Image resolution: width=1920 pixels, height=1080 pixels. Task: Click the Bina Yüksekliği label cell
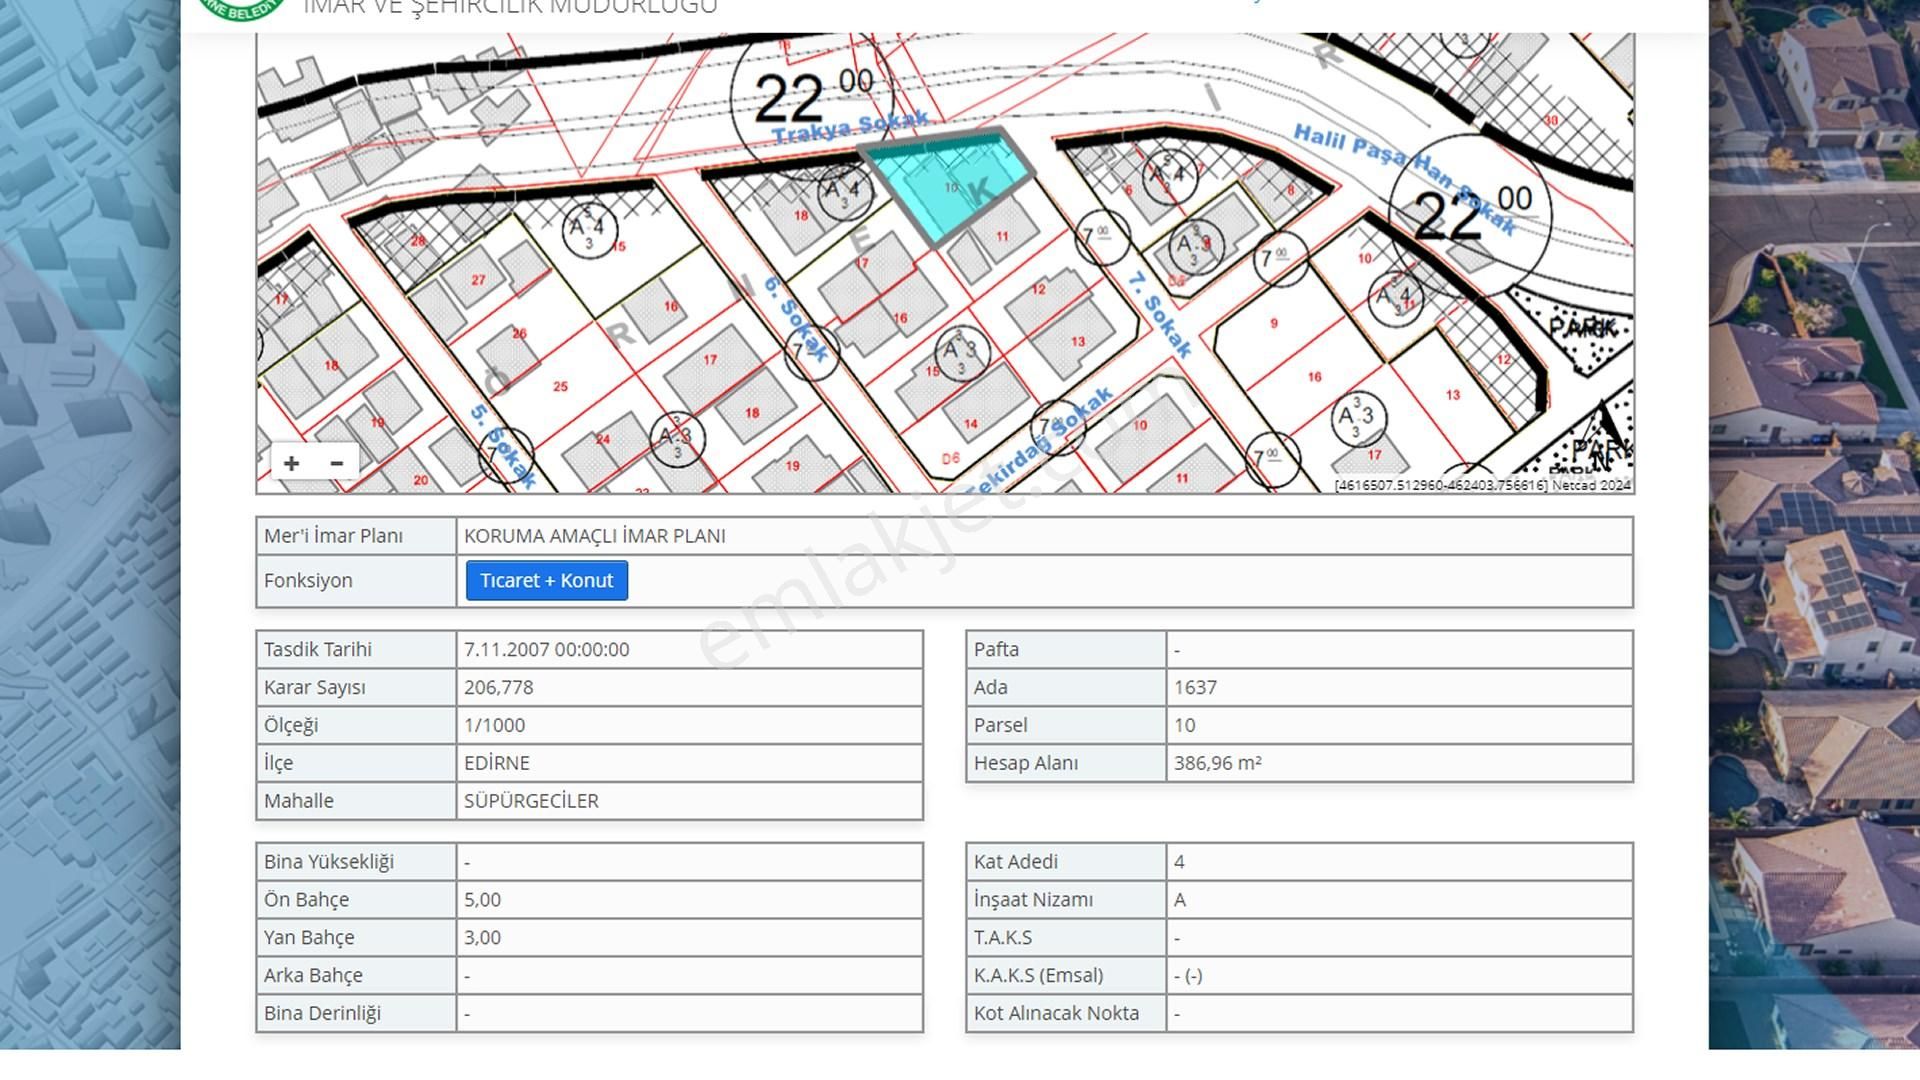(357, 862)
